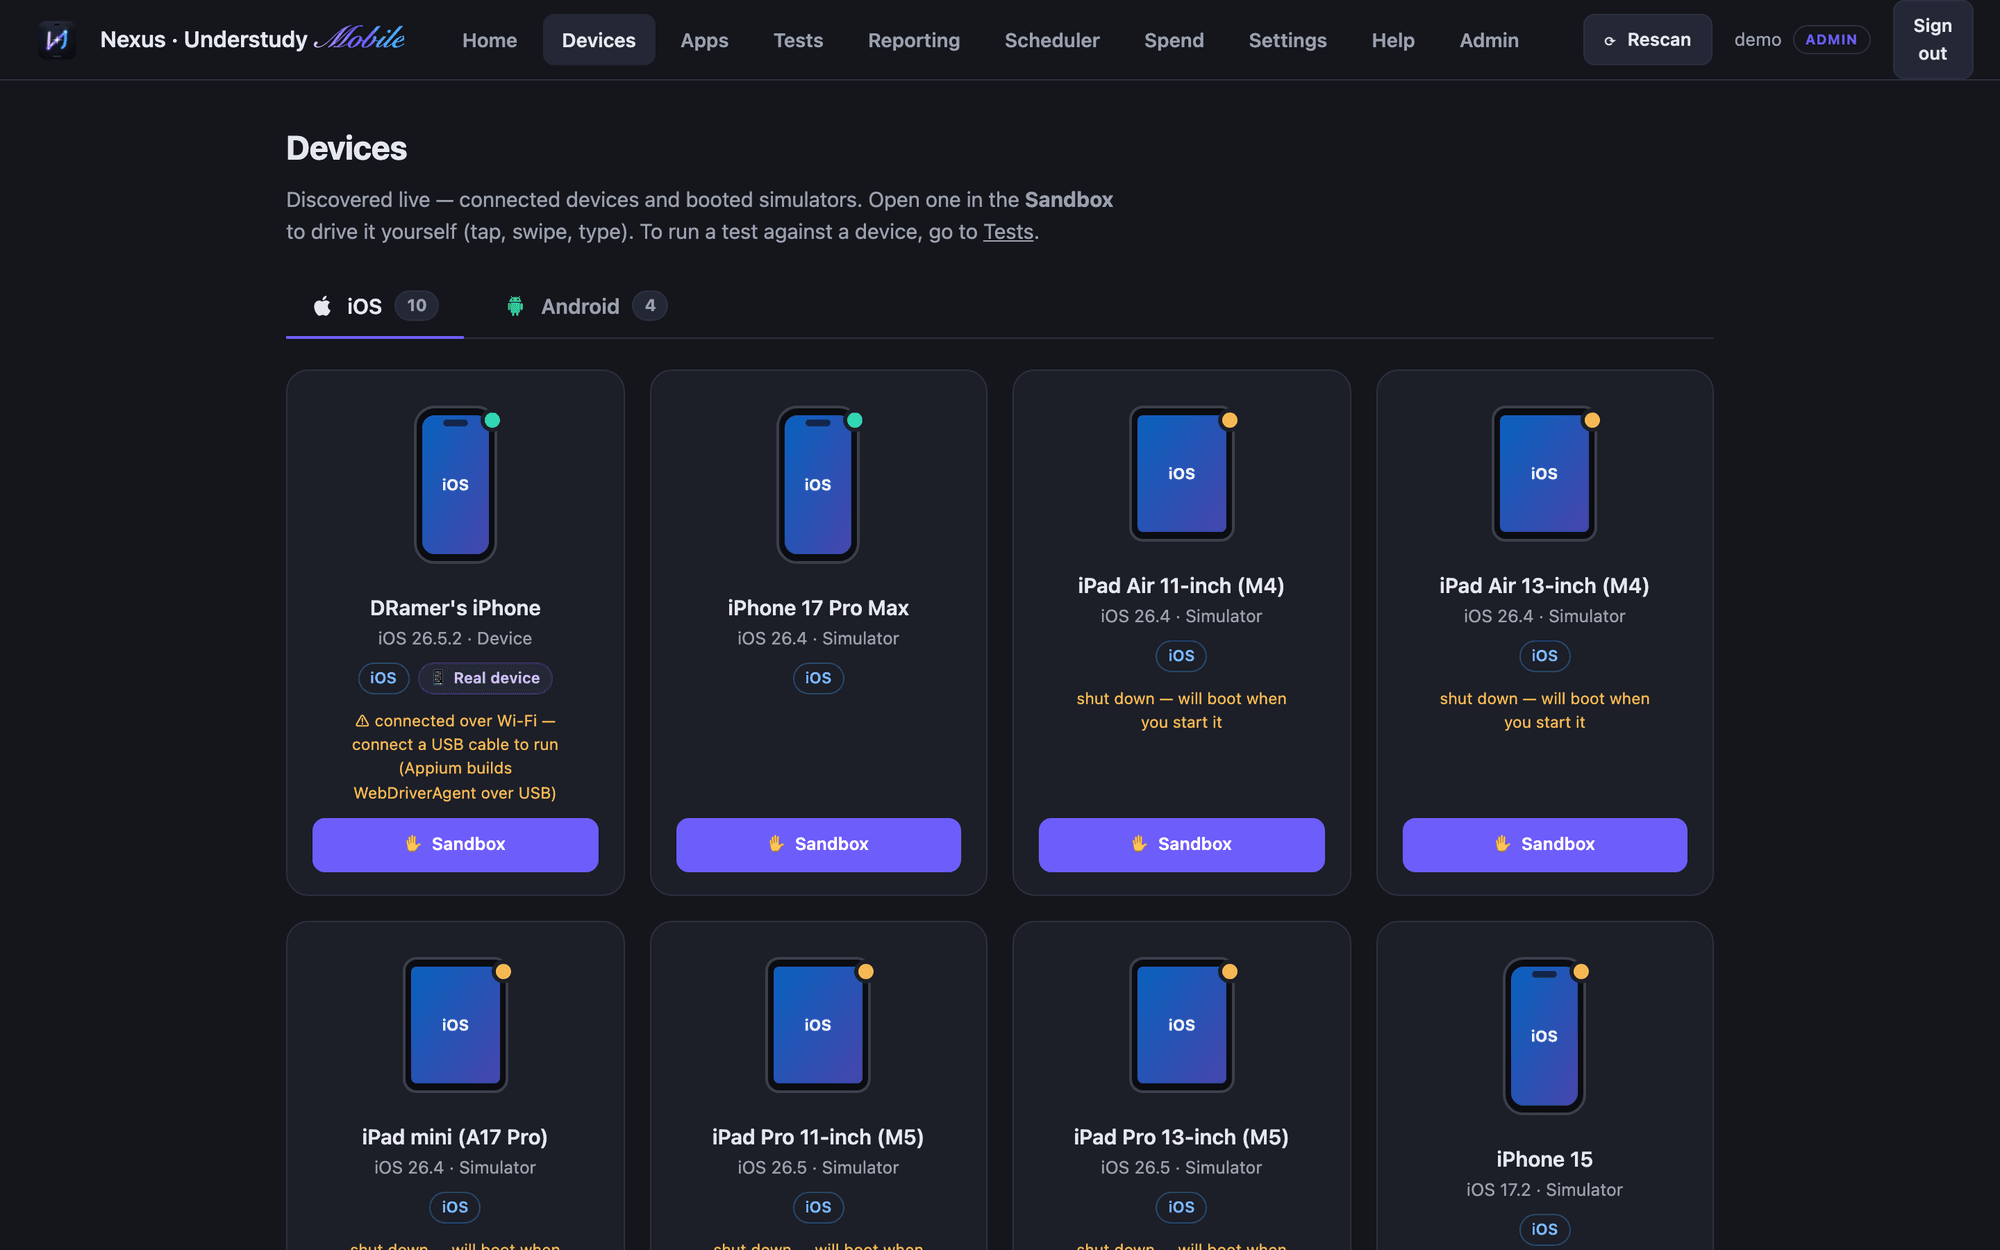Click the iPhone 17 Pro Max device illustration
The width and height of the screenshot is (2000, 1250).
tap(818, 484)
